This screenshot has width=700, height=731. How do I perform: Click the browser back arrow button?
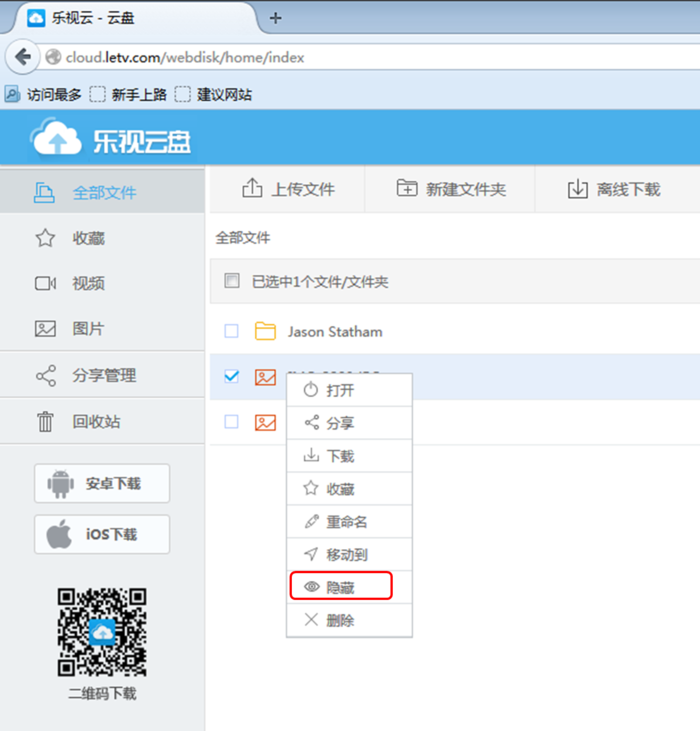[22, 57]
